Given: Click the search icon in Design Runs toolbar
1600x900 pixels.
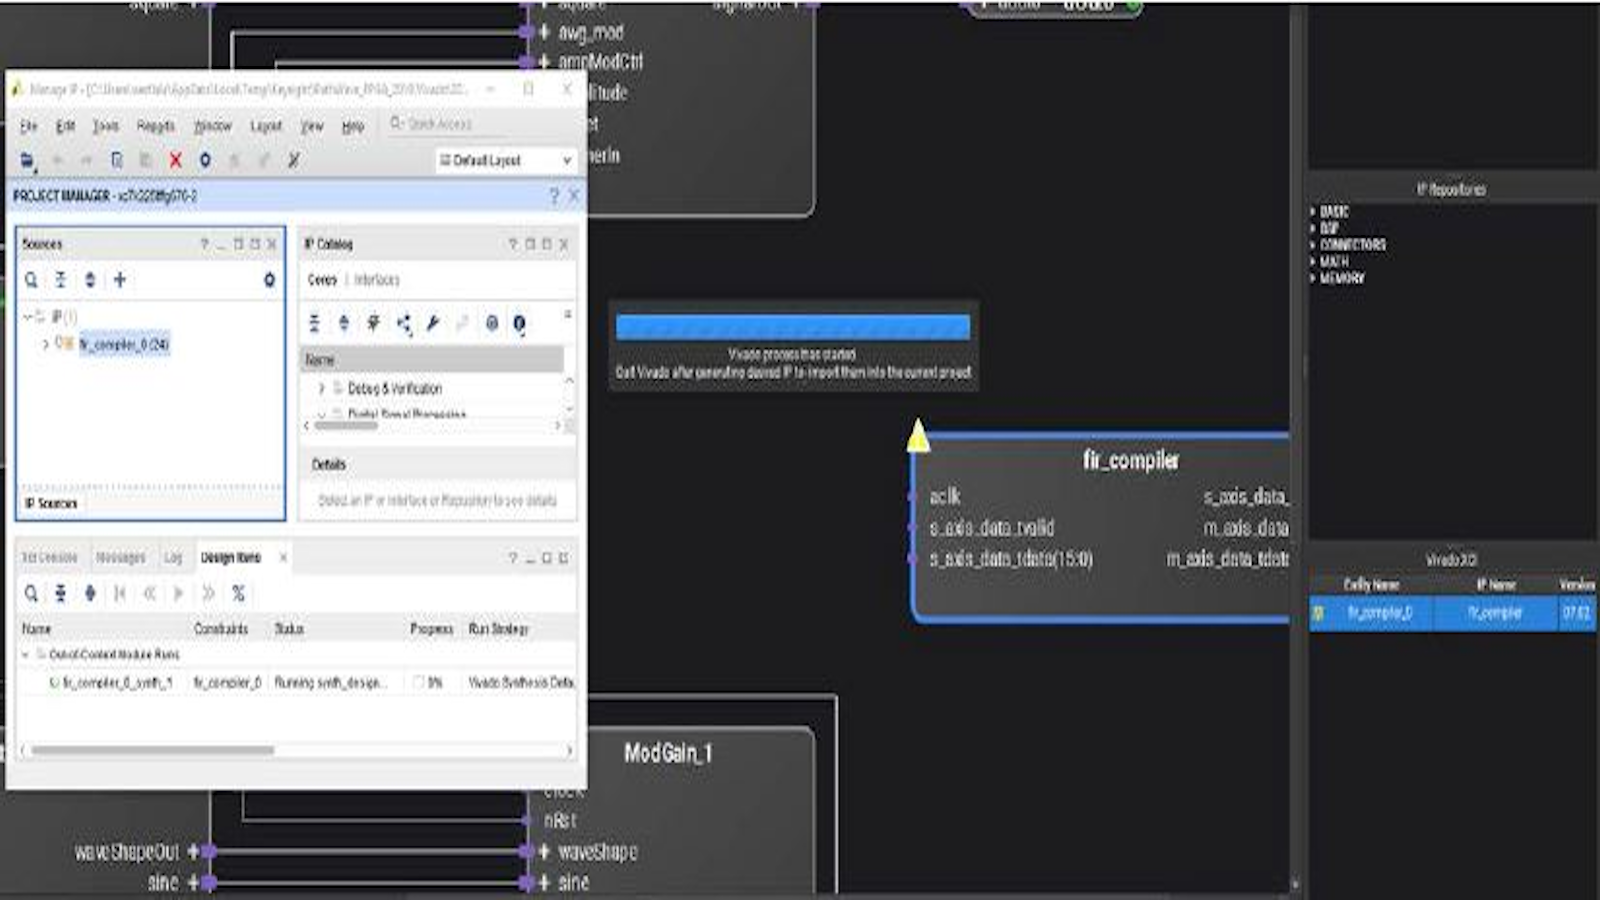Looking at the screenshot, I should pyautogui.click(x=32, y=593).
